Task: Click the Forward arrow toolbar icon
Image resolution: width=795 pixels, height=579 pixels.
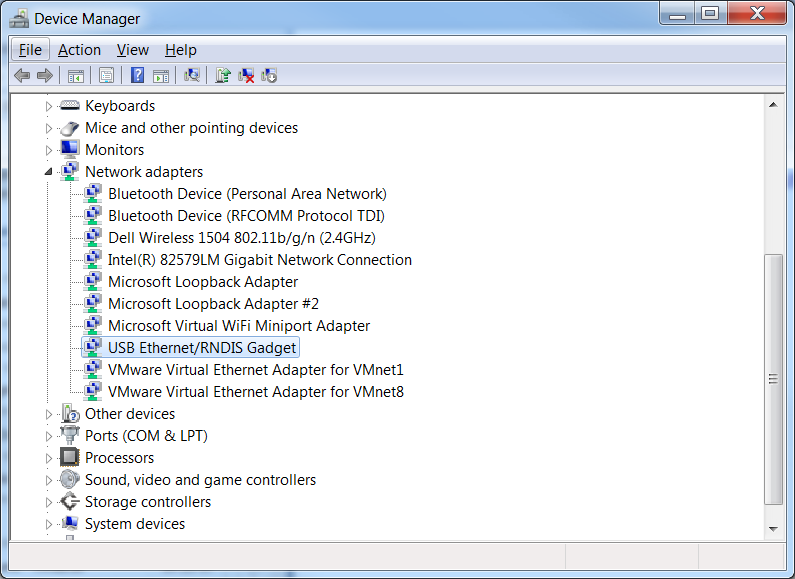Action: click(45, 76)
